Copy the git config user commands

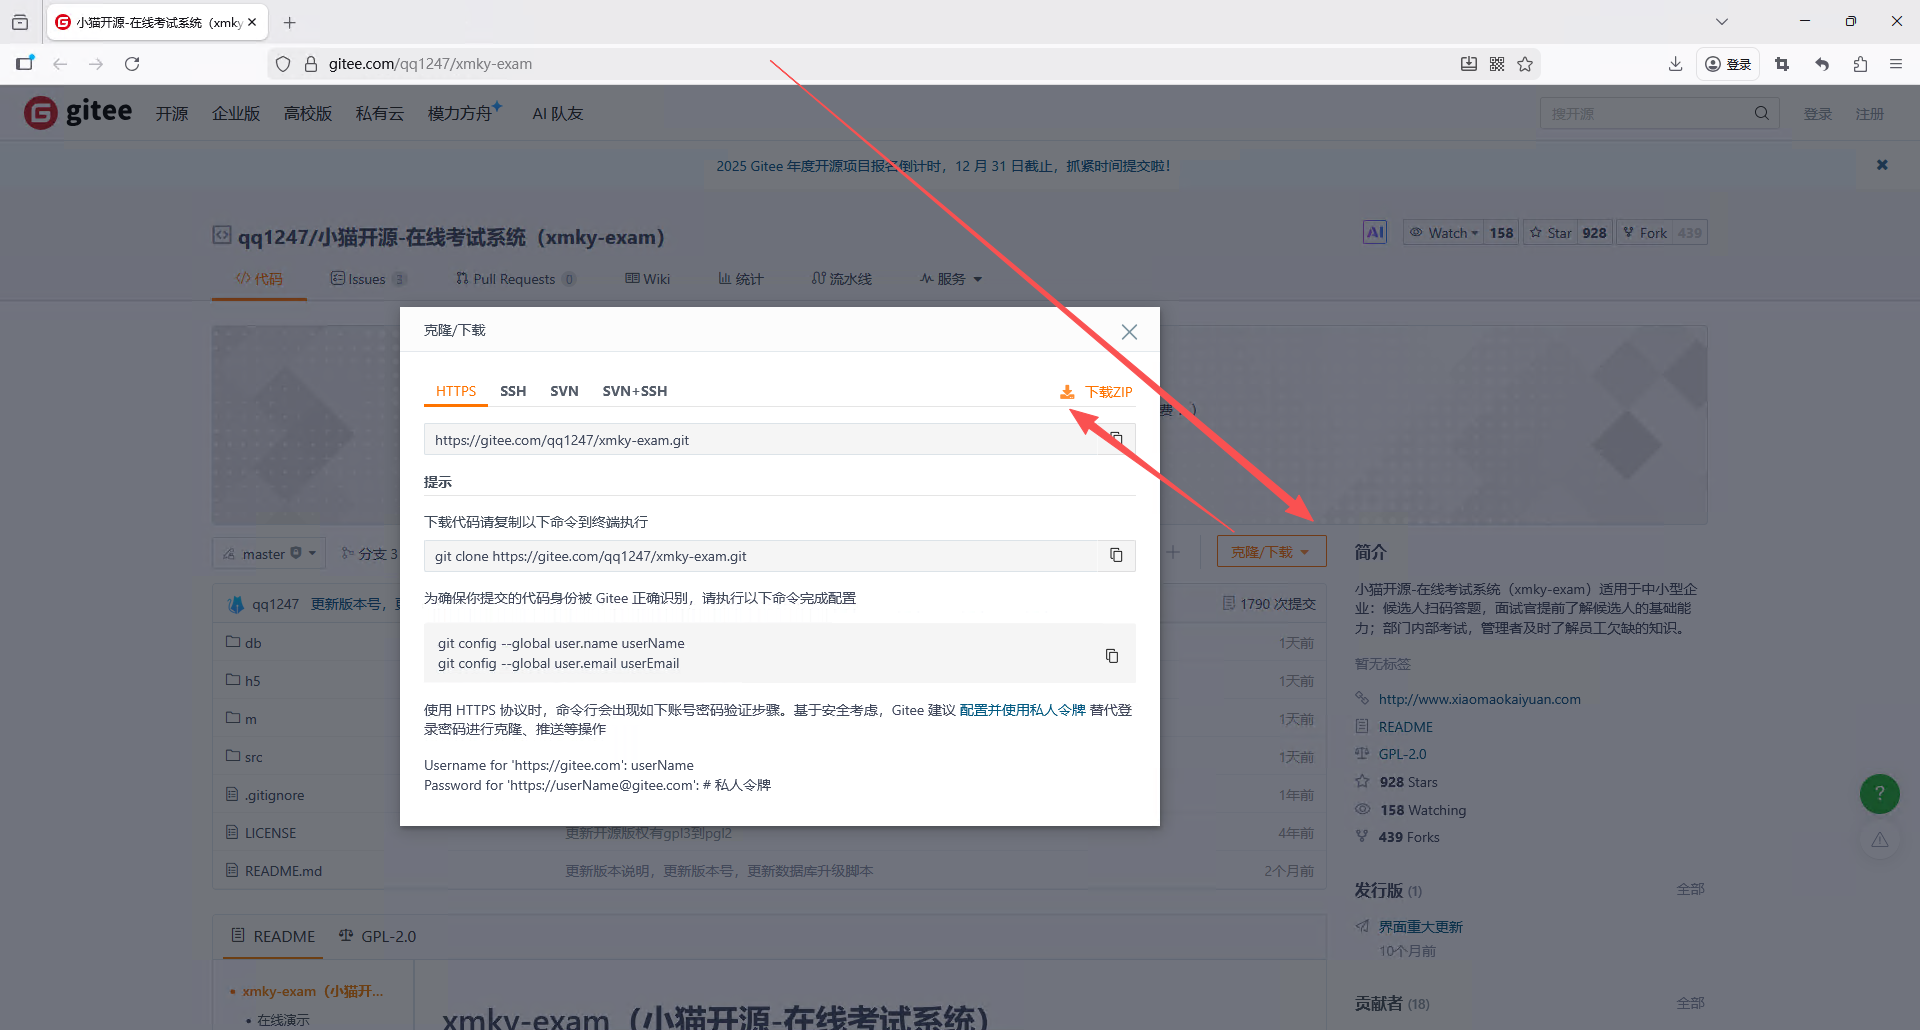coord(1111,655)
